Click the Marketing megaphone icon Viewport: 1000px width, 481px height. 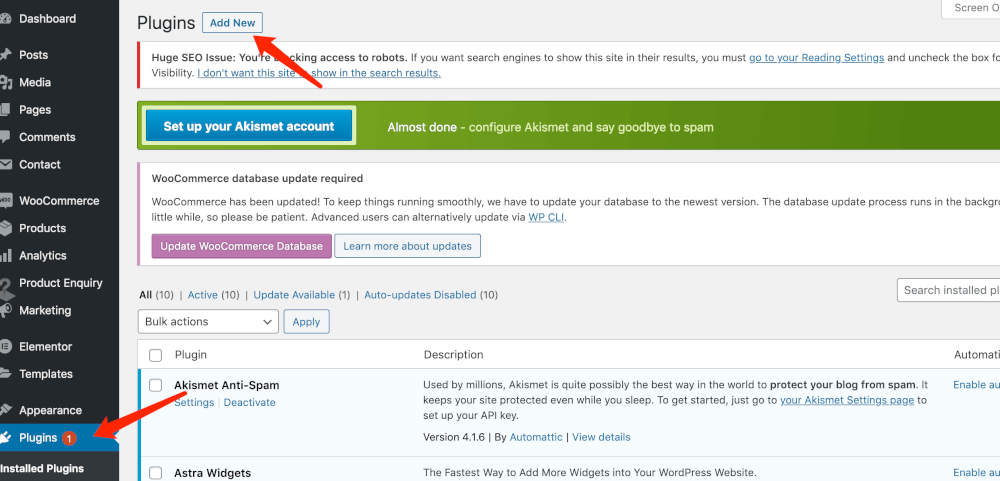click(5, 311)
